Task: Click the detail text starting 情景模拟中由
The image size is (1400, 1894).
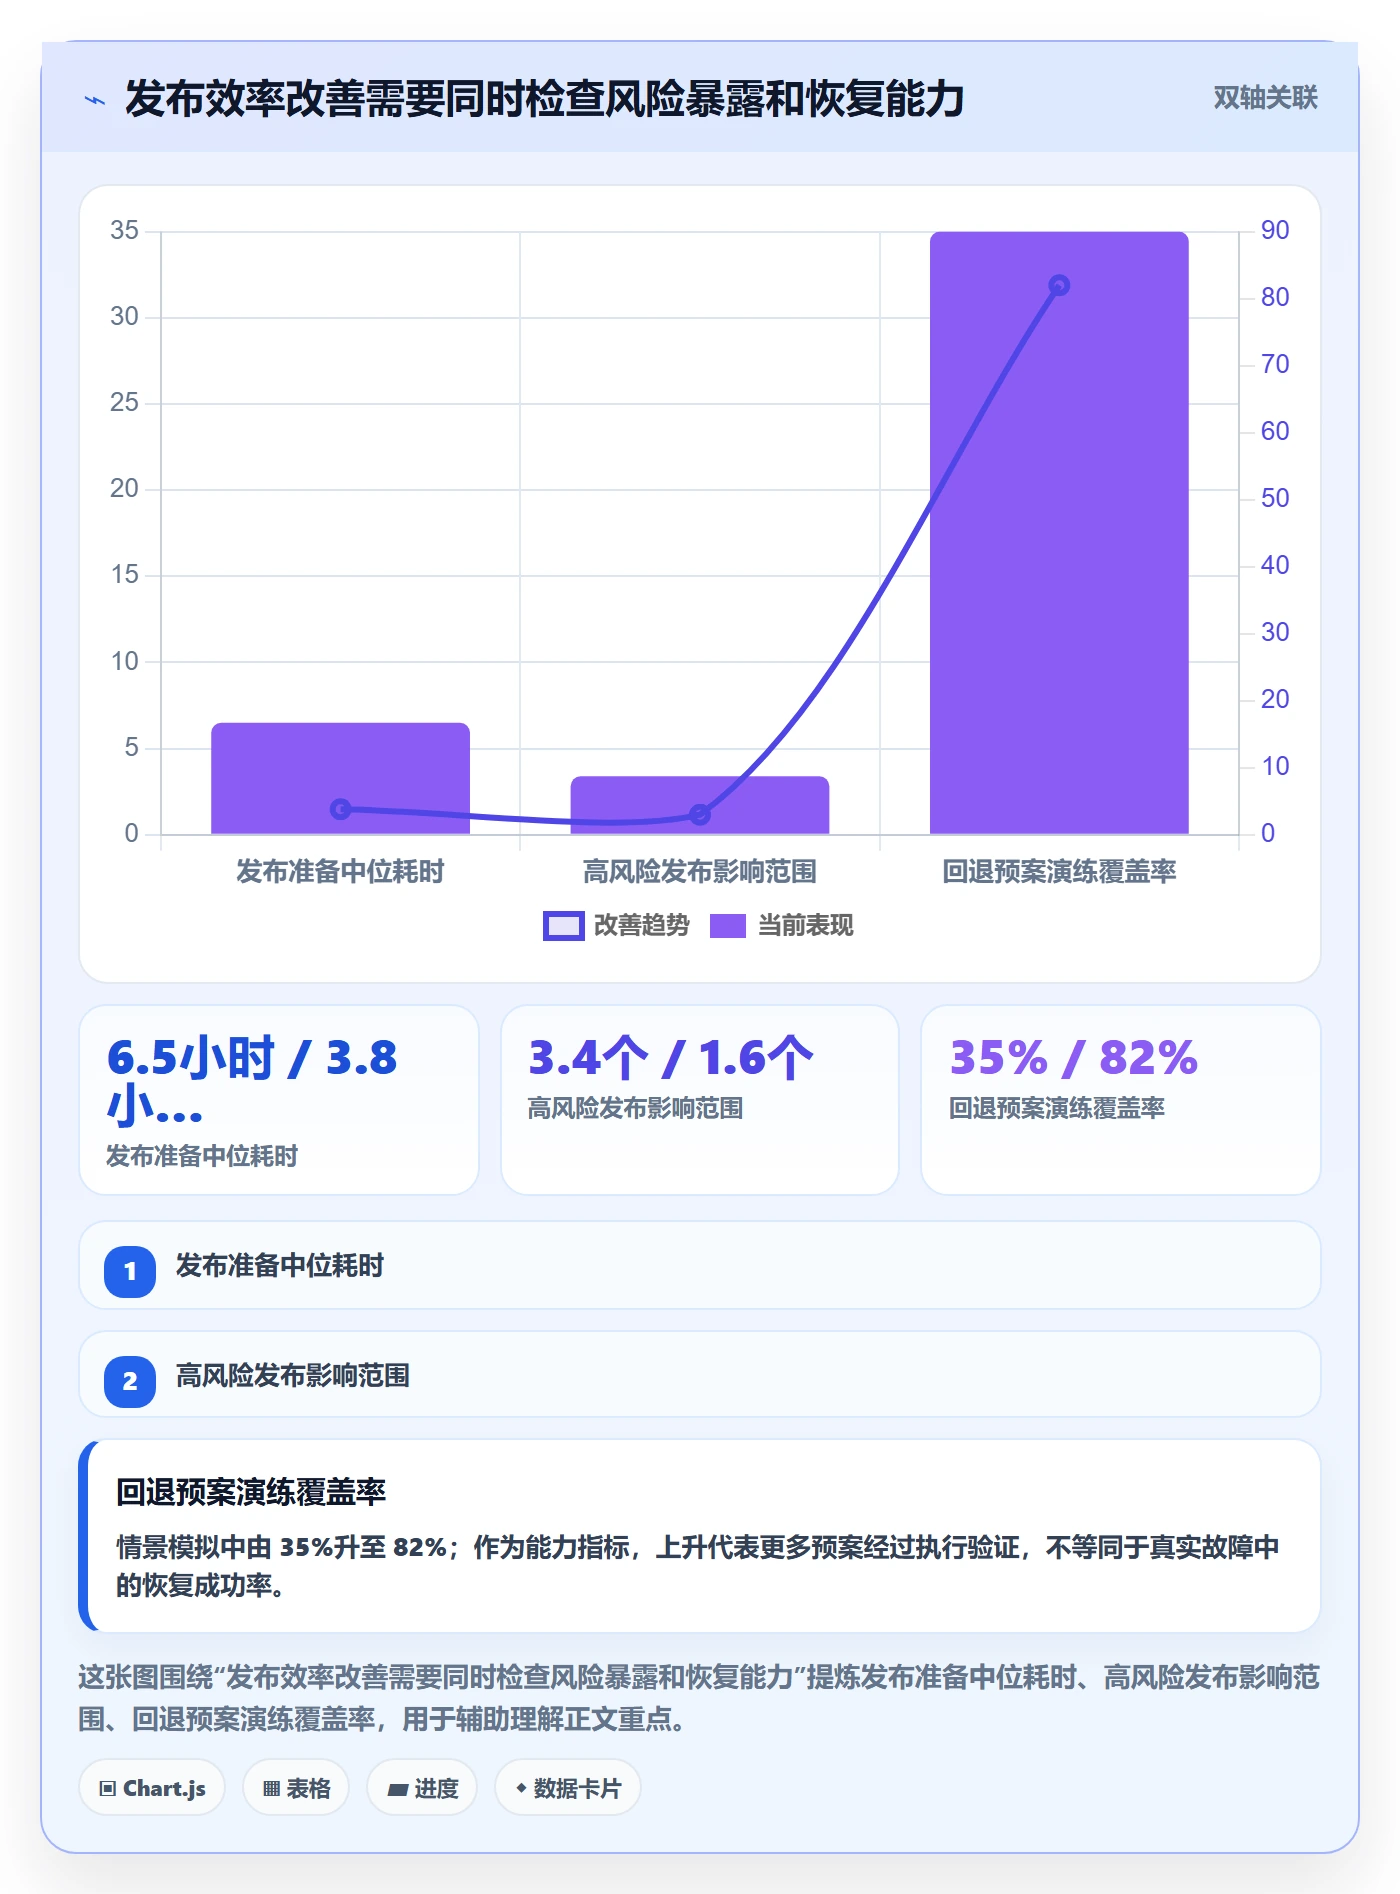Action: [698, 1566]
